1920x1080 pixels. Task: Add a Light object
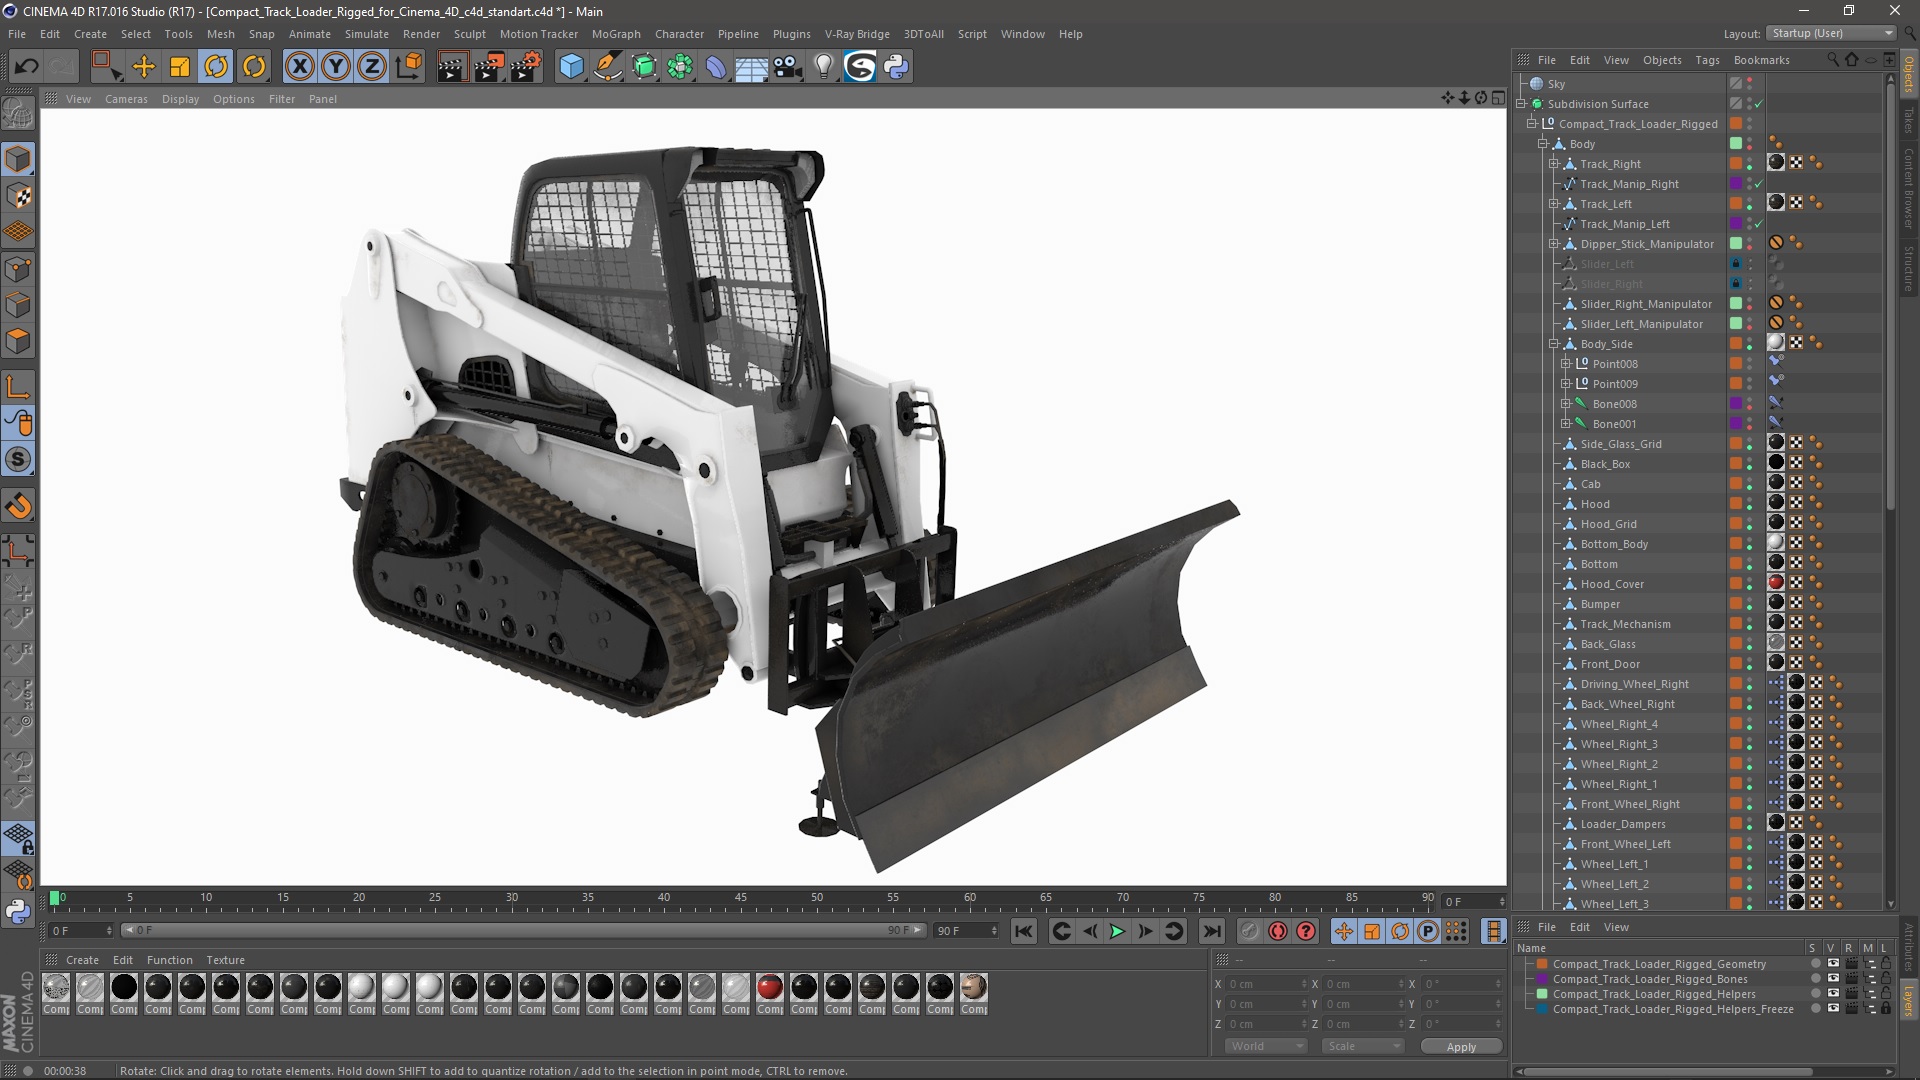pos(824,67)
